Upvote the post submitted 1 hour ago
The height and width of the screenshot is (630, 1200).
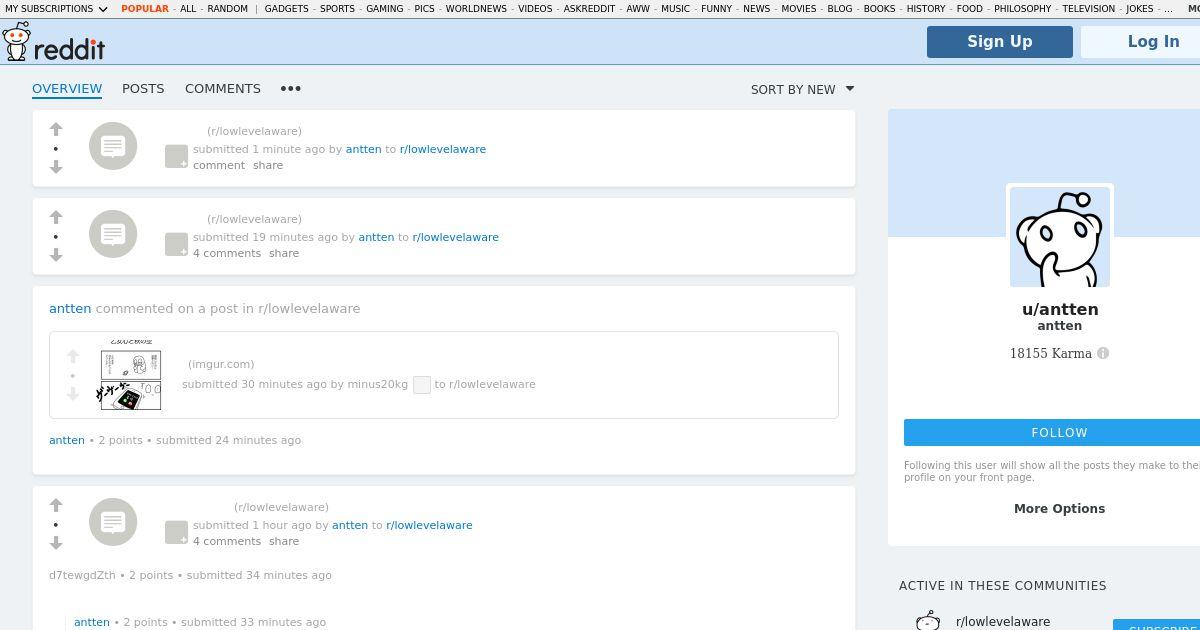pos(56,505)
